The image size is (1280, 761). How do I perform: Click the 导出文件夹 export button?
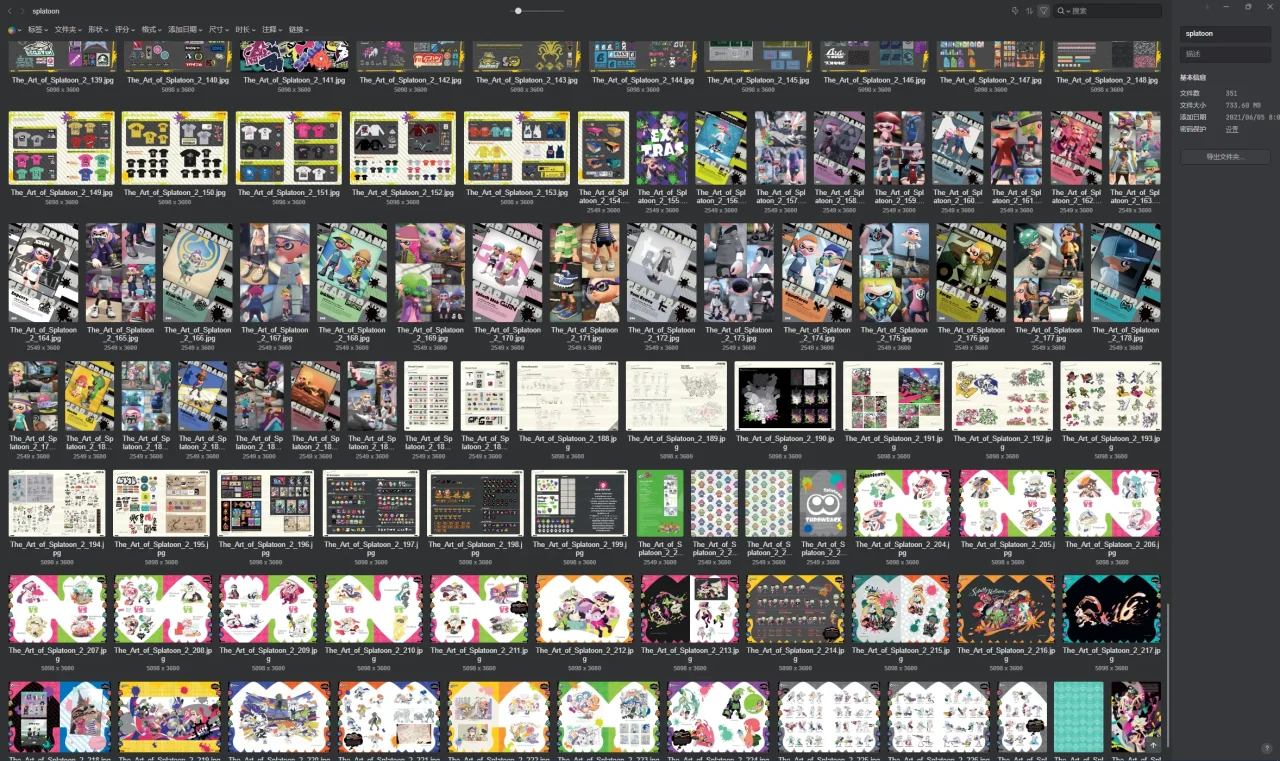coord(1225,157)
